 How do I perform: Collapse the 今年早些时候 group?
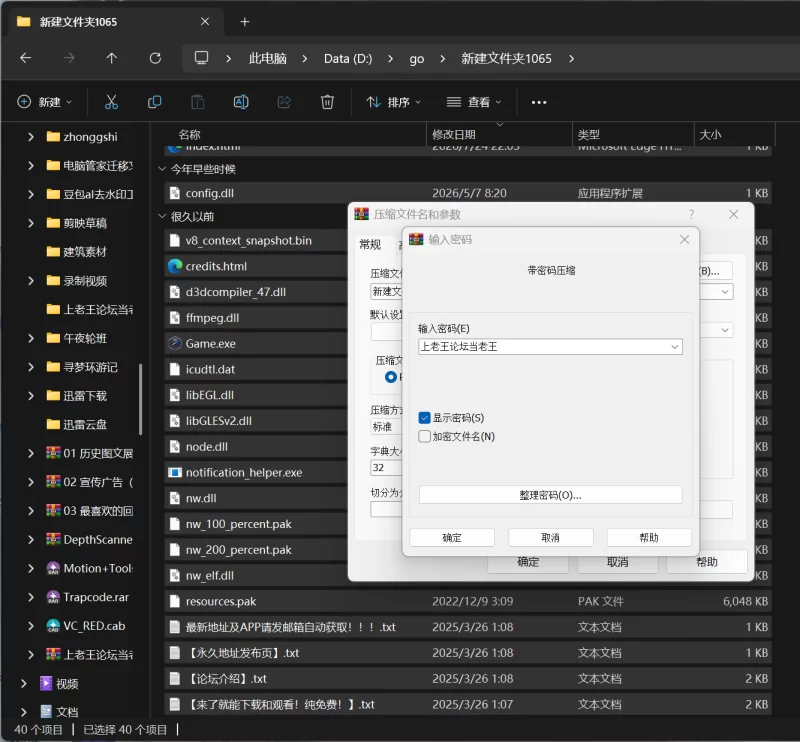tap(162, 169)
